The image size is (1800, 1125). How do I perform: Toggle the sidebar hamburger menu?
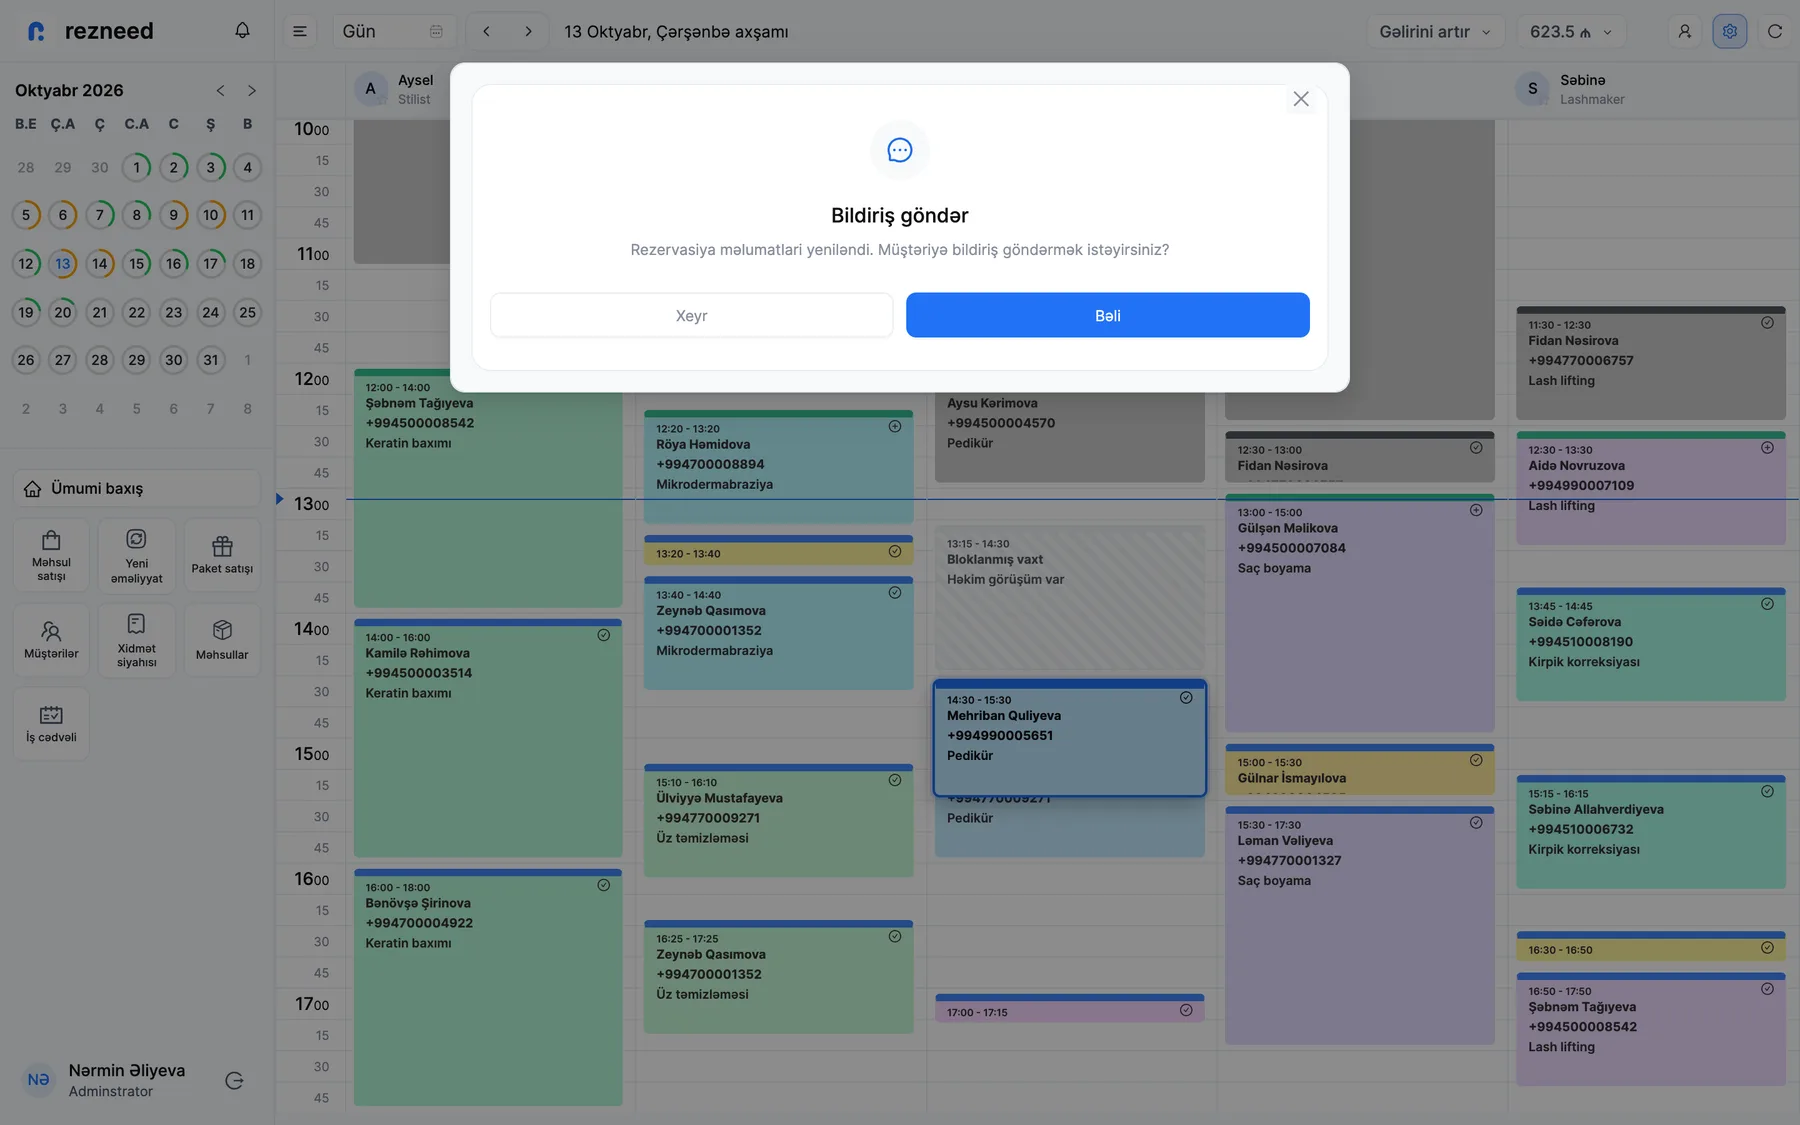coord(299,32)
